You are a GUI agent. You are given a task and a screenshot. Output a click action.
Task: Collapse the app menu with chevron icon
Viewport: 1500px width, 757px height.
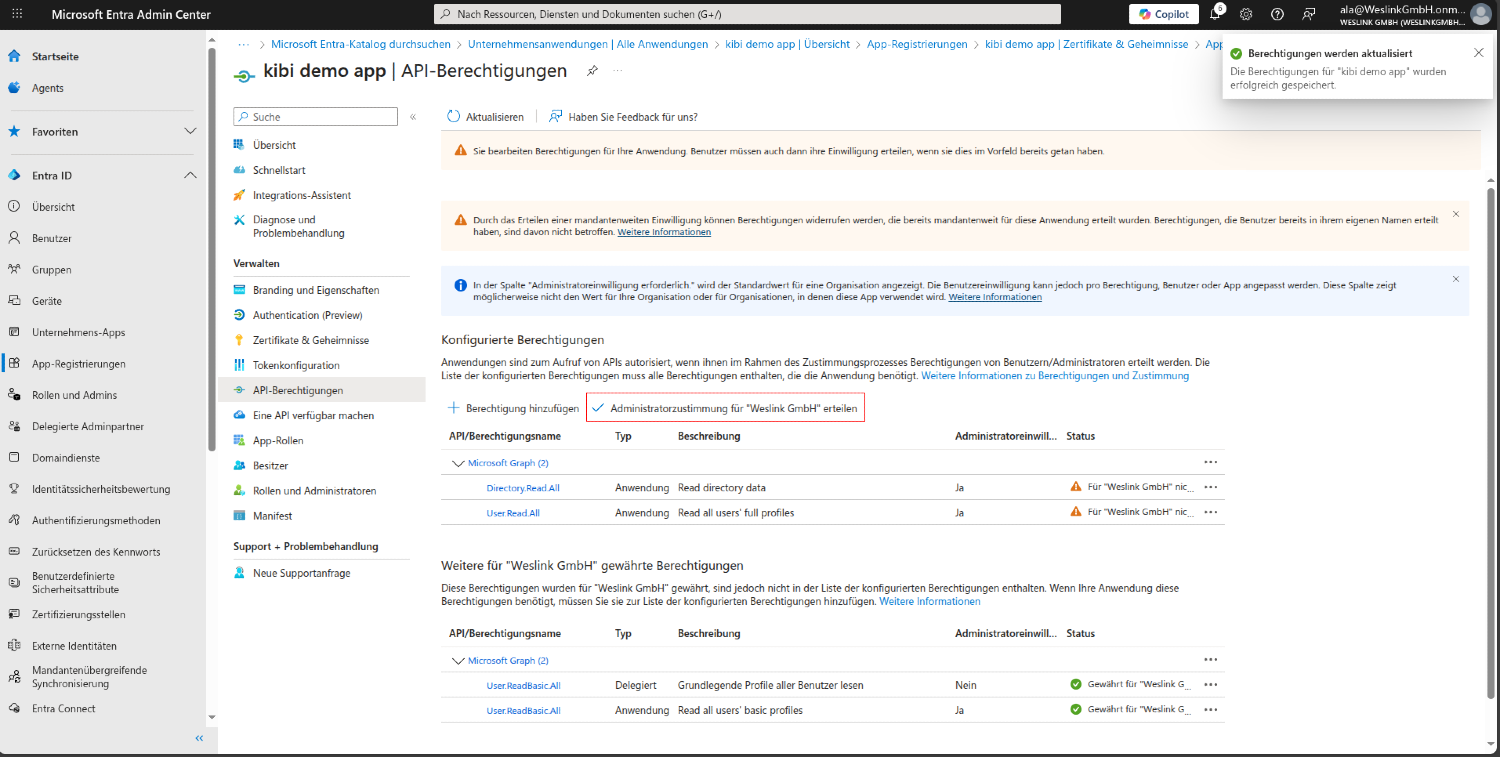pyautogui.click(x=413, y=117)
